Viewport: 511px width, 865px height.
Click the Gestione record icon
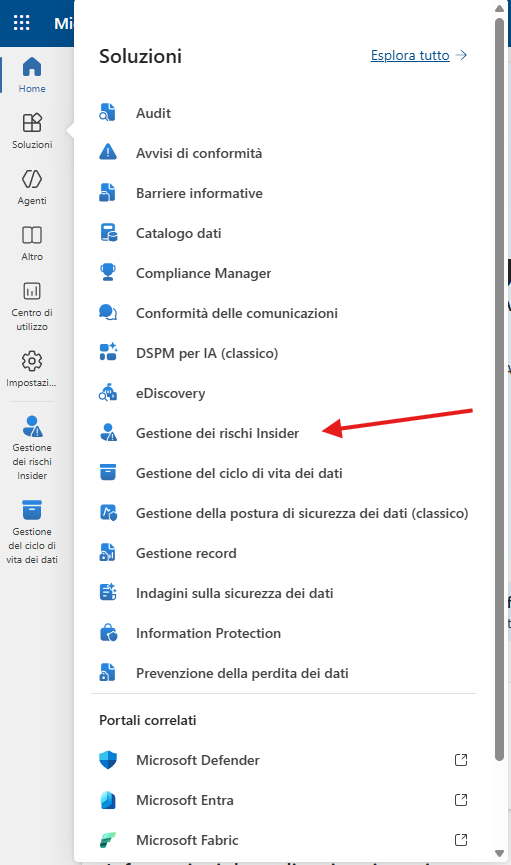pos(108,552)
